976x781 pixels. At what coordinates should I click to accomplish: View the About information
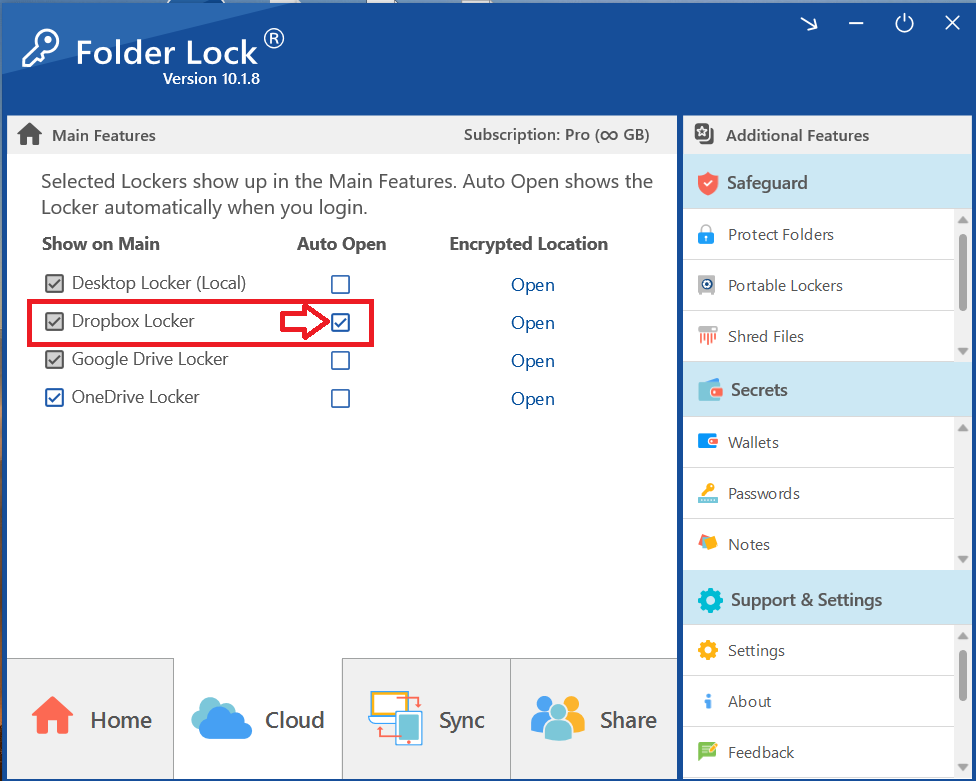click(x=750, y=701)
